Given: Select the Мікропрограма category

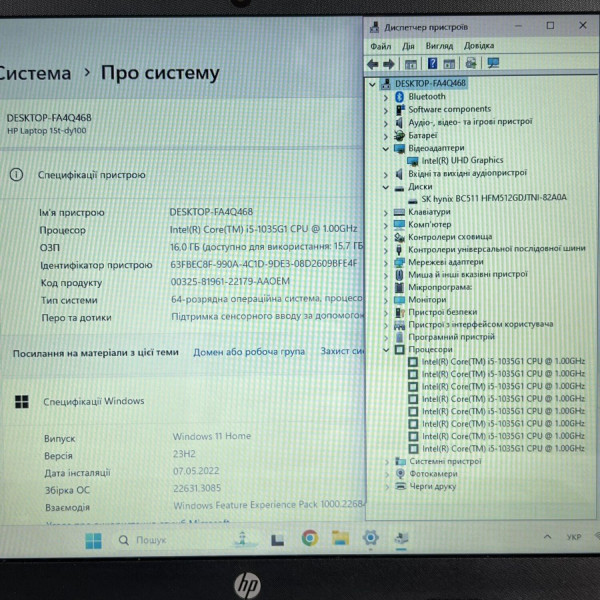Looking at the screenshot, I should click(440, 287).
